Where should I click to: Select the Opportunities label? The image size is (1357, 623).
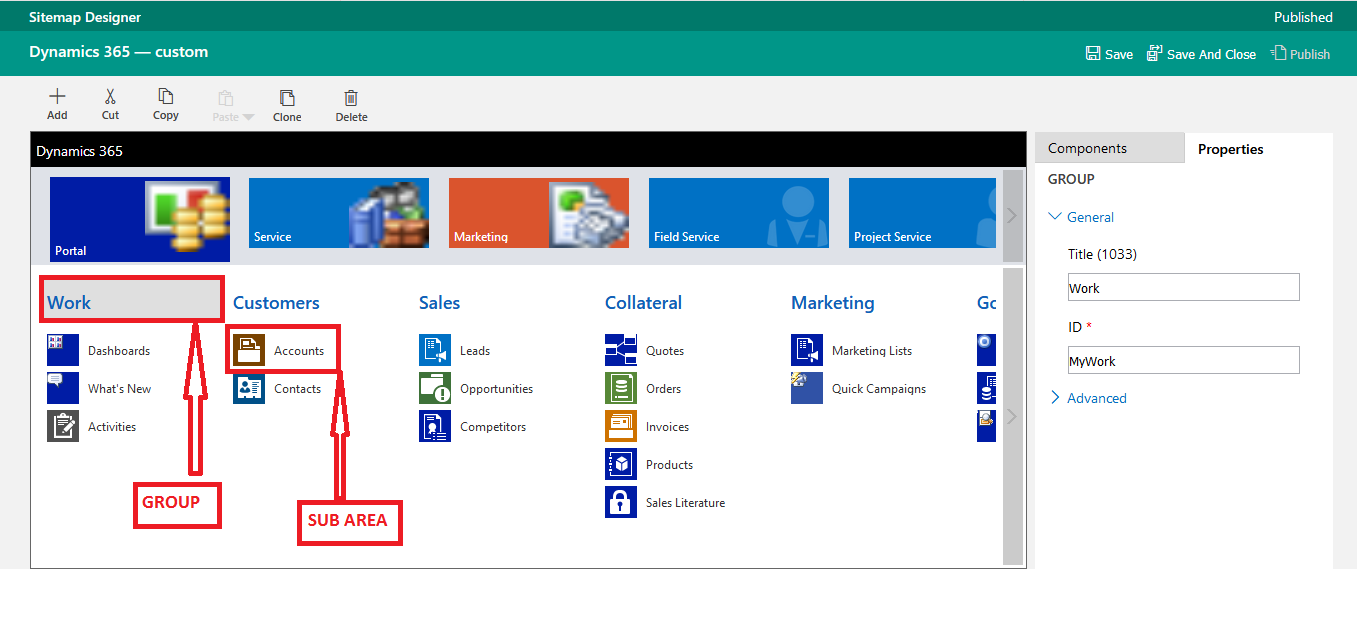[496, 389]
